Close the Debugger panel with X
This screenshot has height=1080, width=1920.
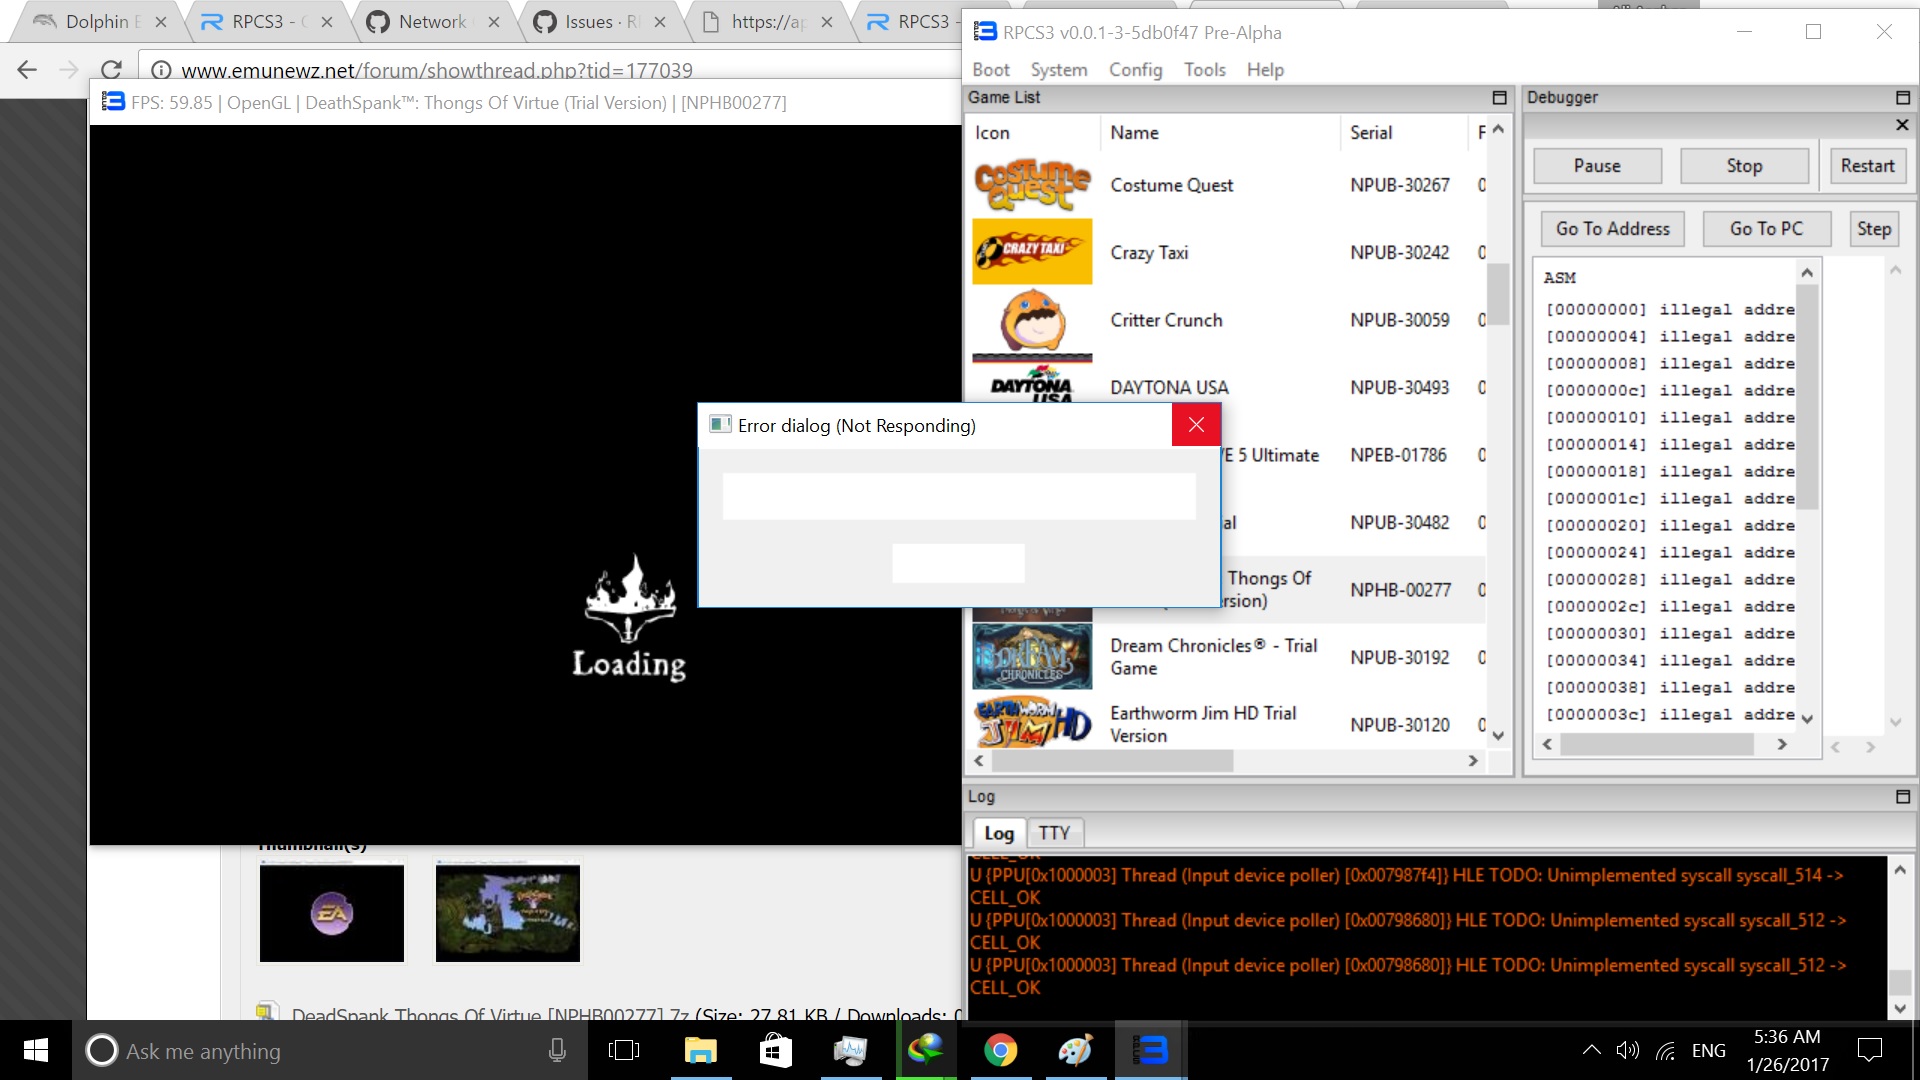1902,125
